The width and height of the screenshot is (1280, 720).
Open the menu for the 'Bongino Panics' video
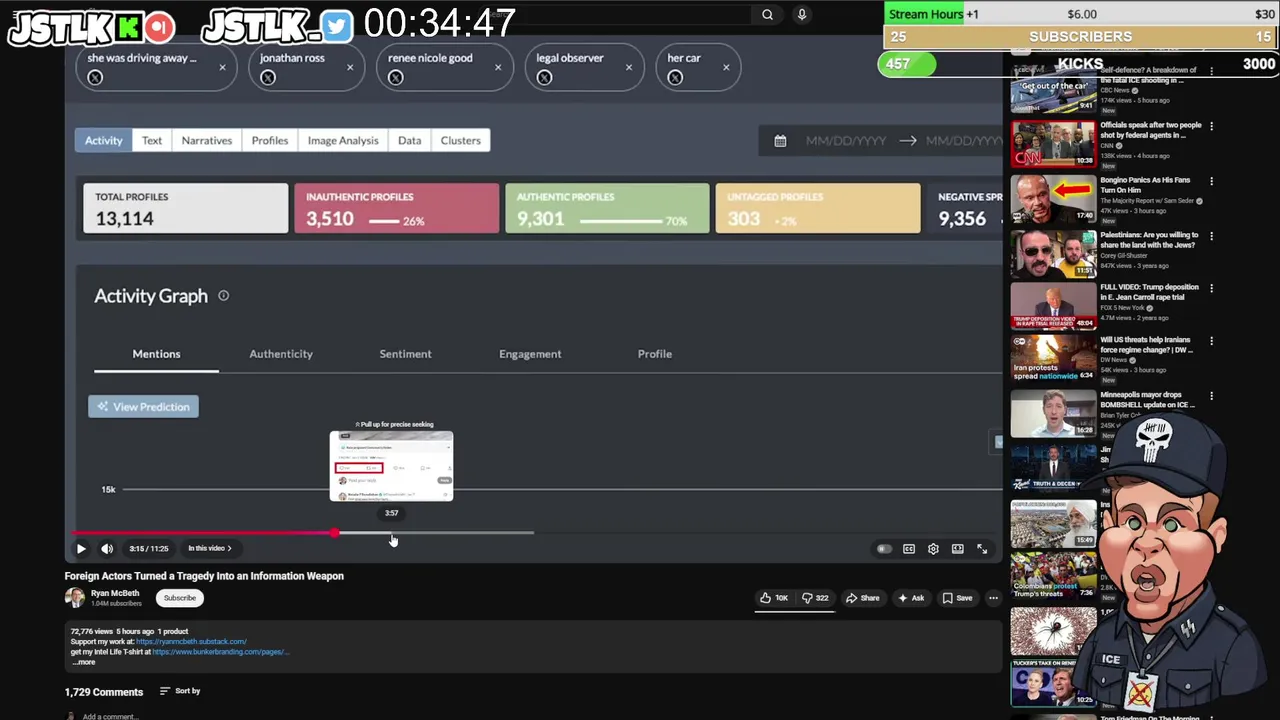1211,182
